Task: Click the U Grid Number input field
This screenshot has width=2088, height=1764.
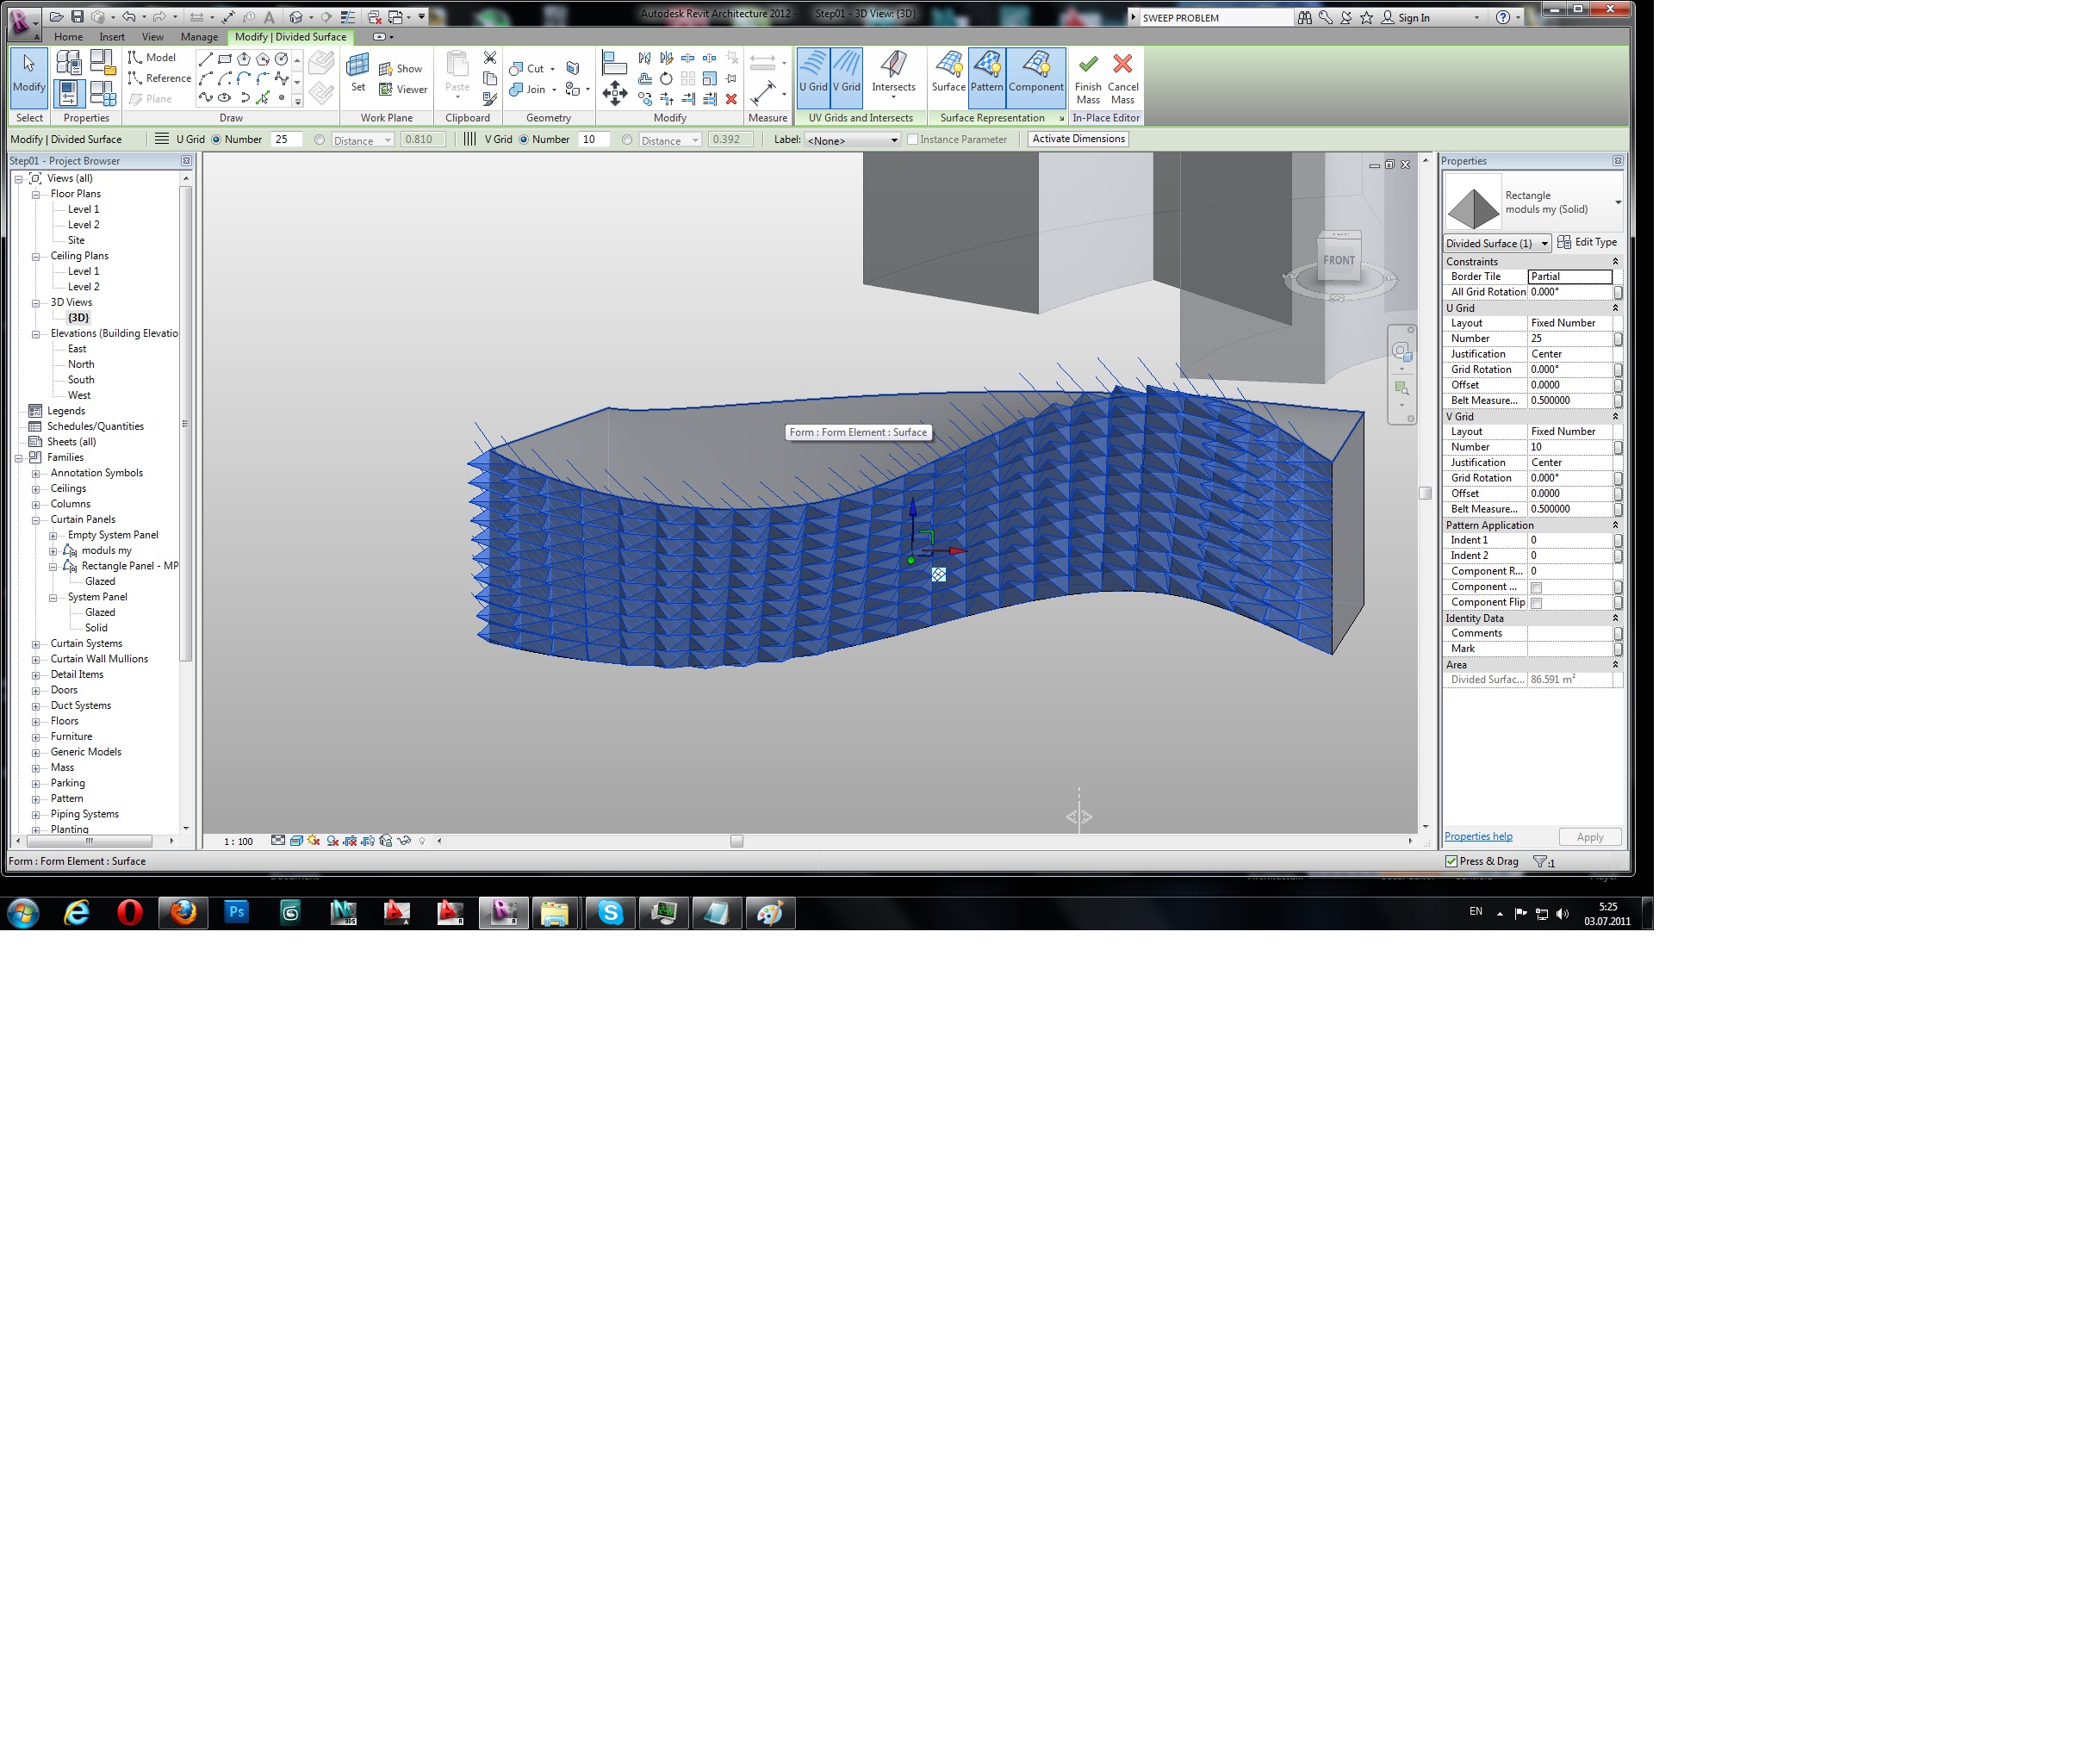Action: [286, 140]
